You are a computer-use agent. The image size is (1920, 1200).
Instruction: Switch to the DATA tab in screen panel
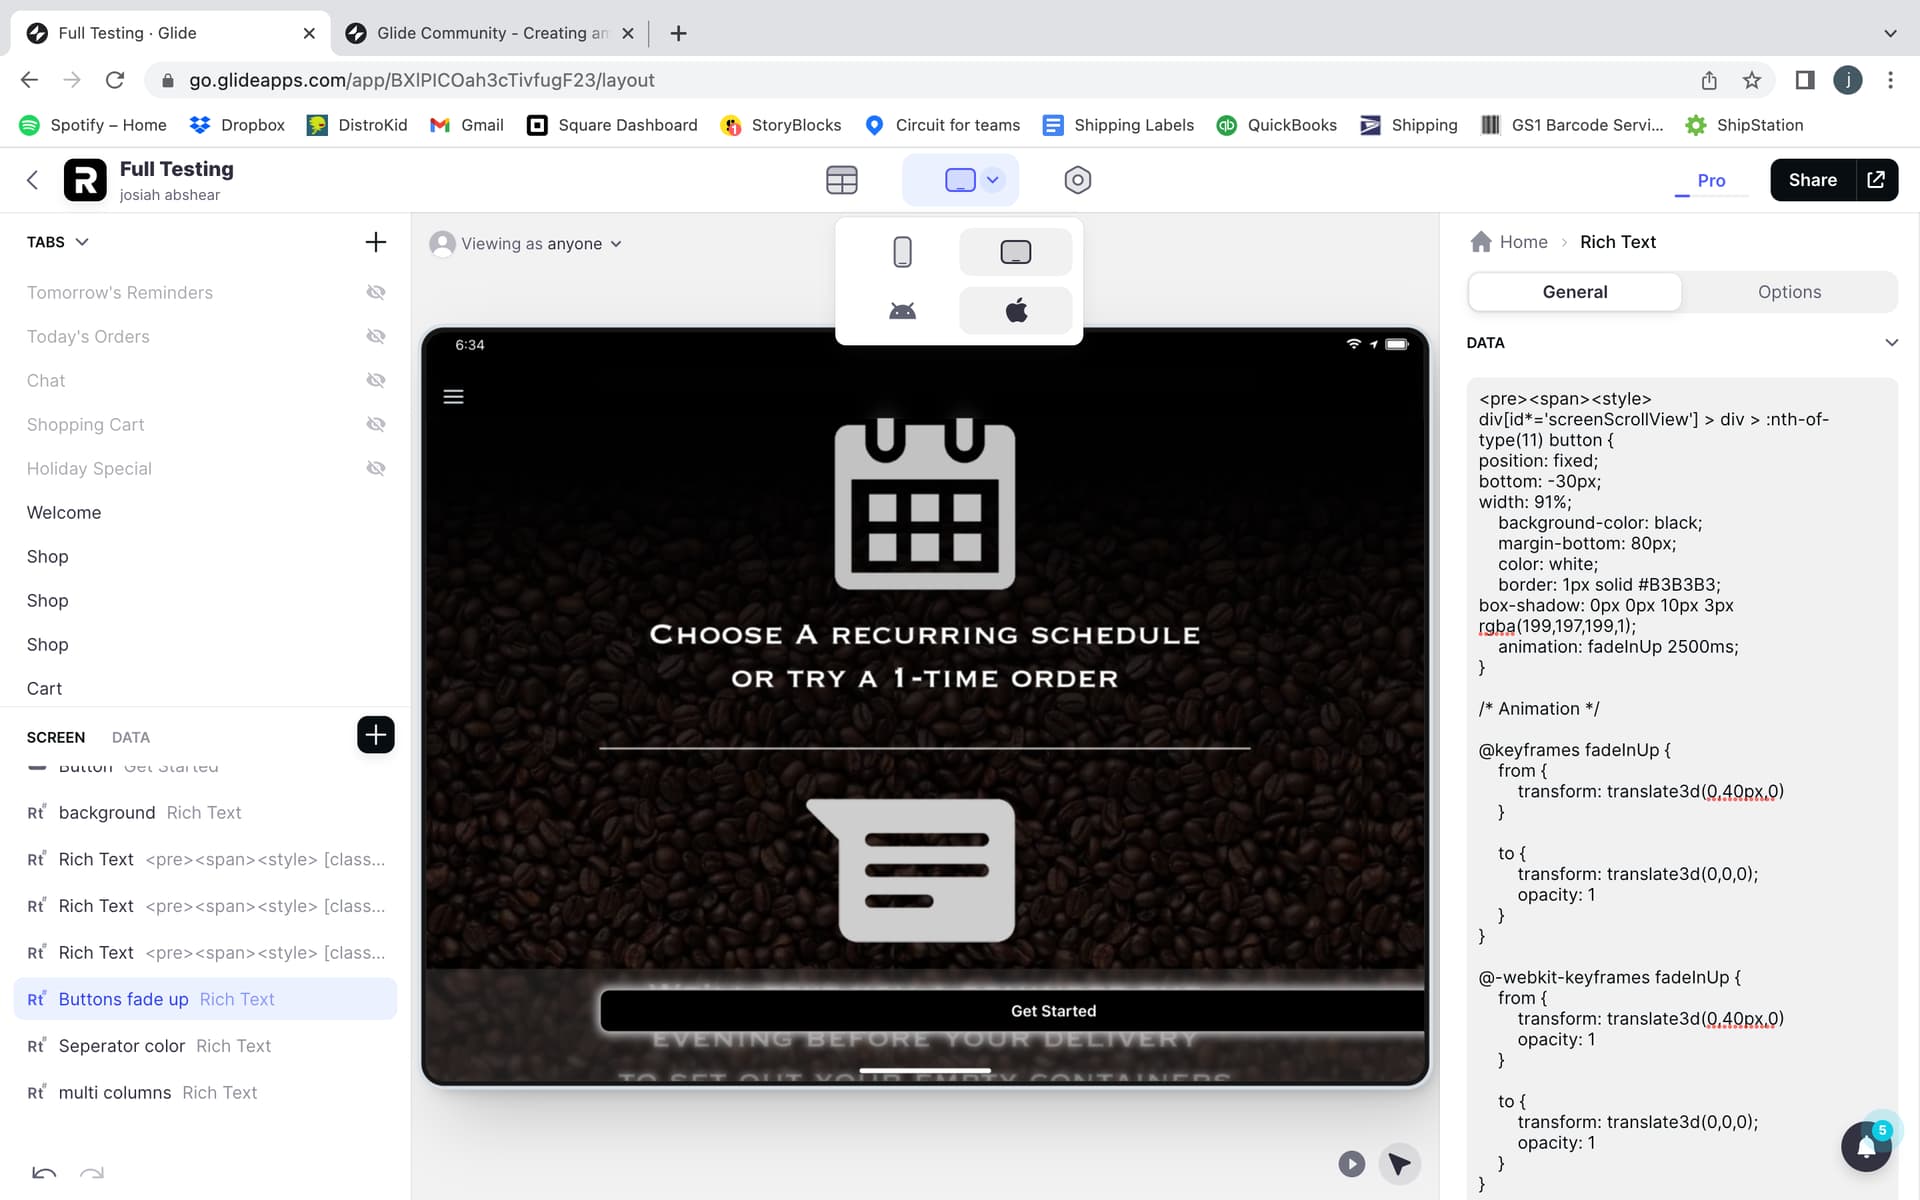(x=130, y=737)
